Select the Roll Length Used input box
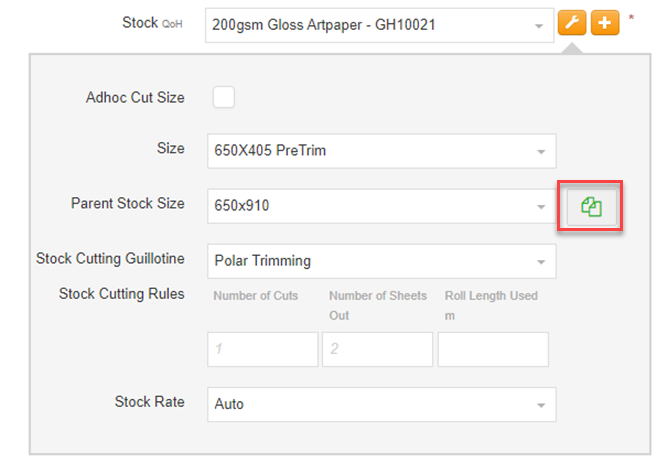The height and width of the screenshot is (463, 657). tap(493, 349)
